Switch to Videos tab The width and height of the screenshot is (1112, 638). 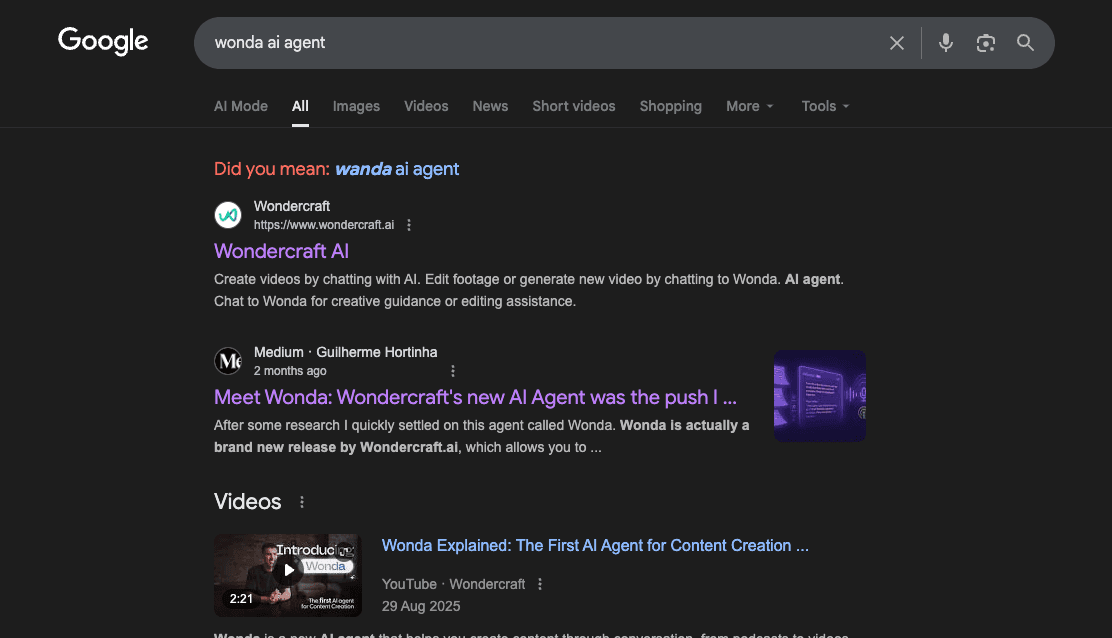coord(426,106)
